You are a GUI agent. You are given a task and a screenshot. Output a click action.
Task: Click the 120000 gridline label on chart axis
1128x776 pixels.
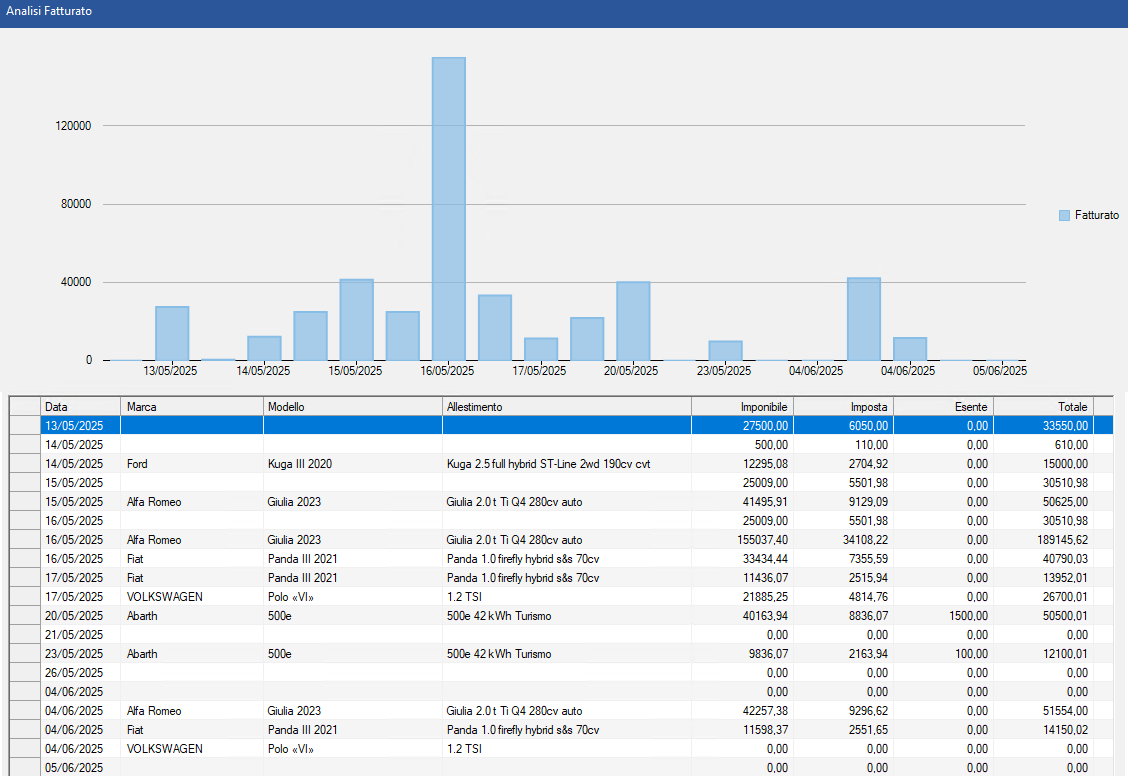(x=76, y=126)
